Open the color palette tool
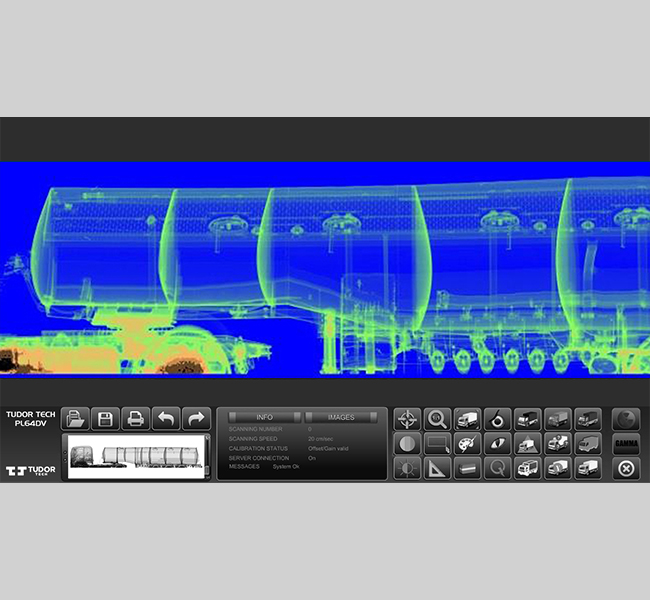This screenshot has width=650, height=600. click(467, 443)
